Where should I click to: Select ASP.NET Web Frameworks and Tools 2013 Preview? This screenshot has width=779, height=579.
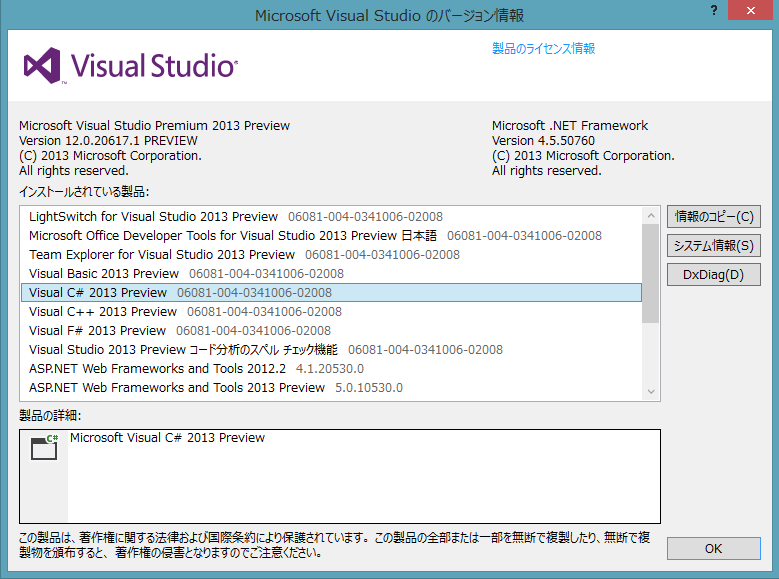tap(176, 387)
